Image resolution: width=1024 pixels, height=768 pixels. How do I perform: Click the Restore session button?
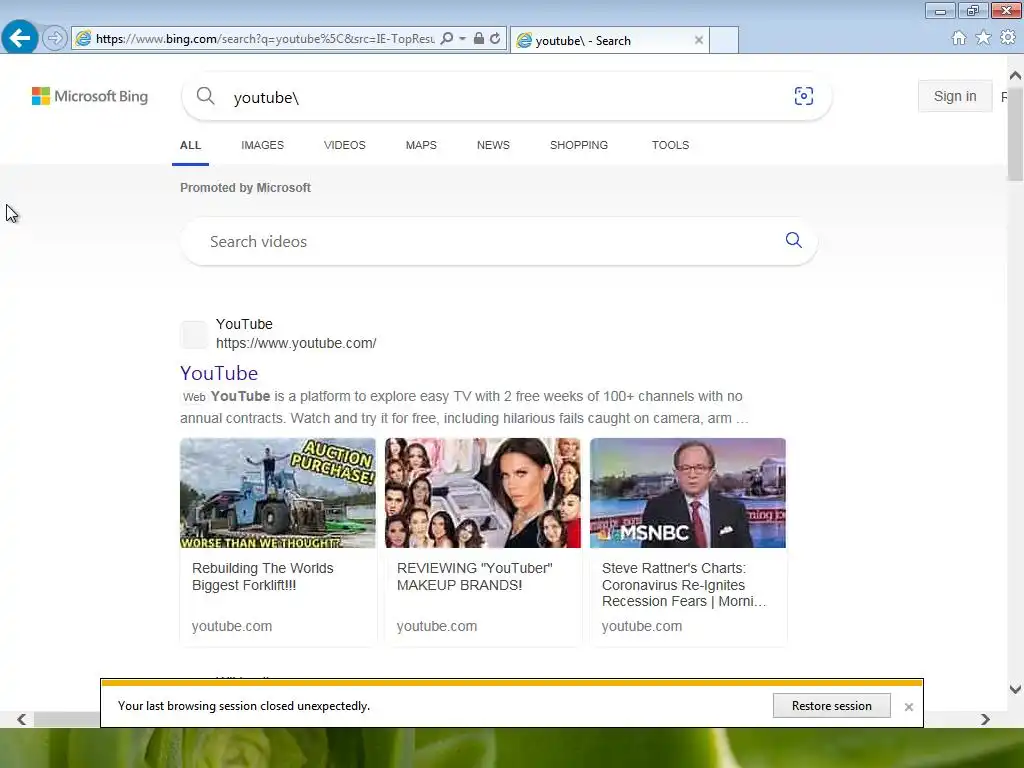click(x=831, y=705)
